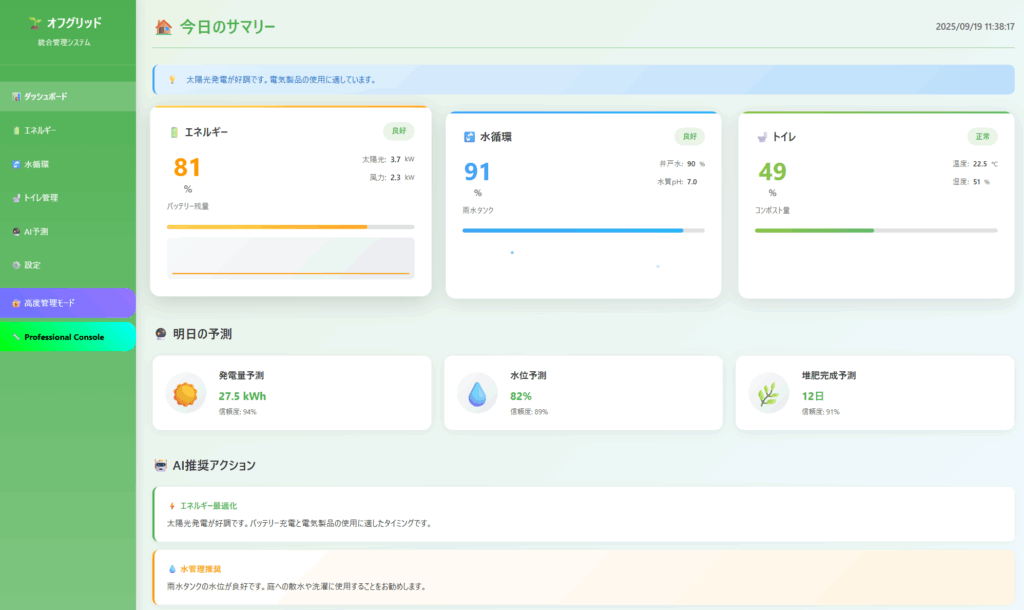Click the battery icon in エネルギー card

point(173,132)
